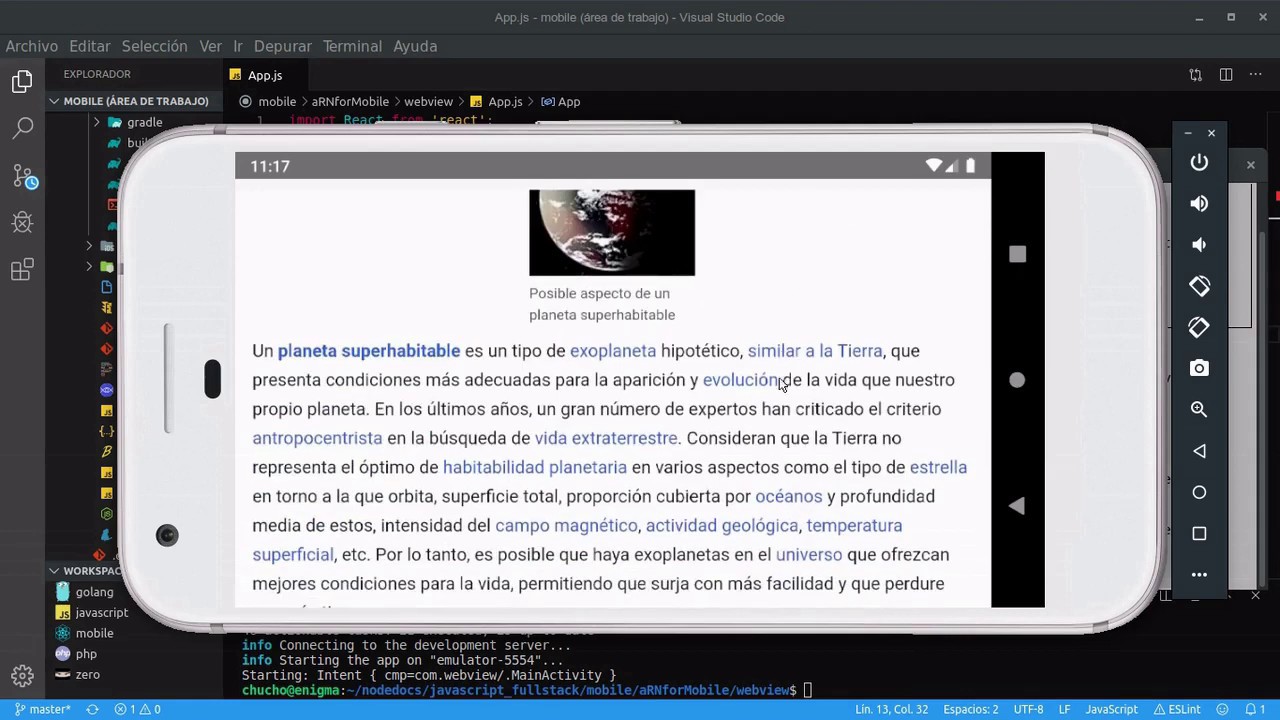Click the emulator toolbar Overview square

(1199, 533)
